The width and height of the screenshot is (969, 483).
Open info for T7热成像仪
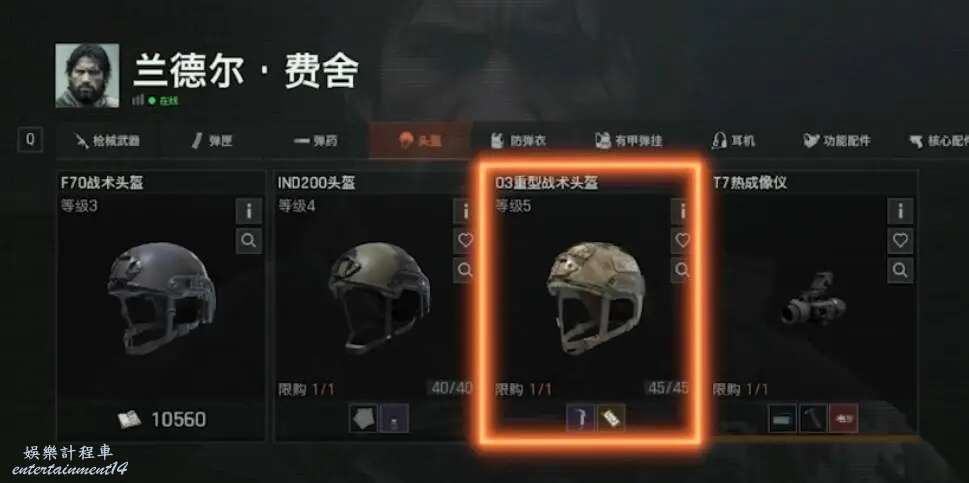coord(900,211)
